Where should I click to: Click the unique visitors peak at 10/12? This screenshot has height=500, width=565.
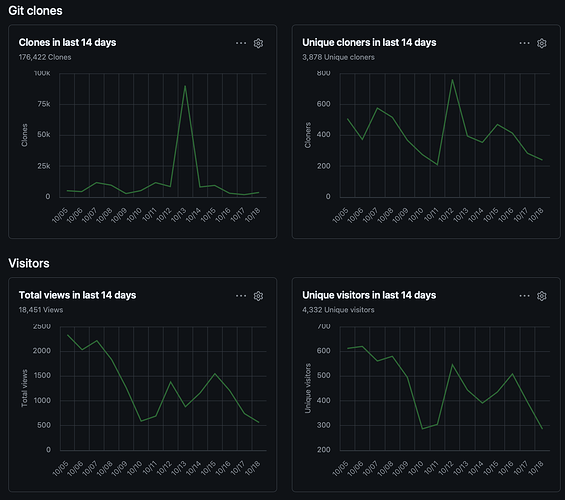tap(452, 365)
